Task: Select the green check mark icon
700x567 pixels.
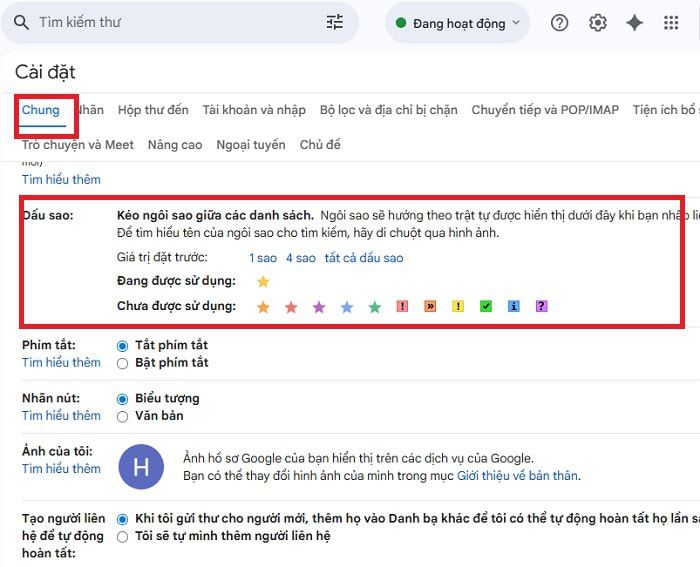Action: (486, 306)
